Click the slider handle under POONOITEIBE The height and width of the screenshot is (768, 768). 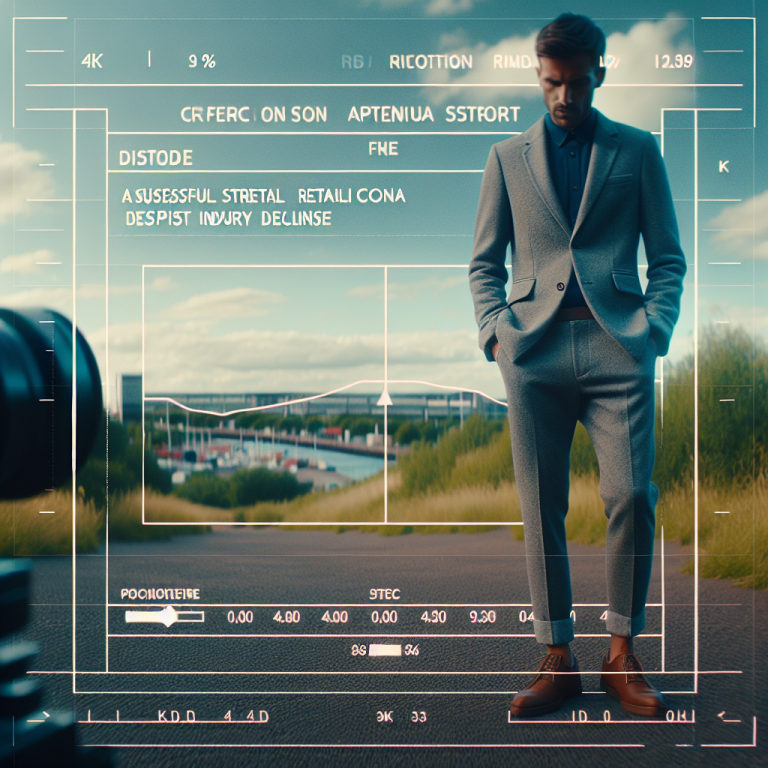click(x=164, y=618)
